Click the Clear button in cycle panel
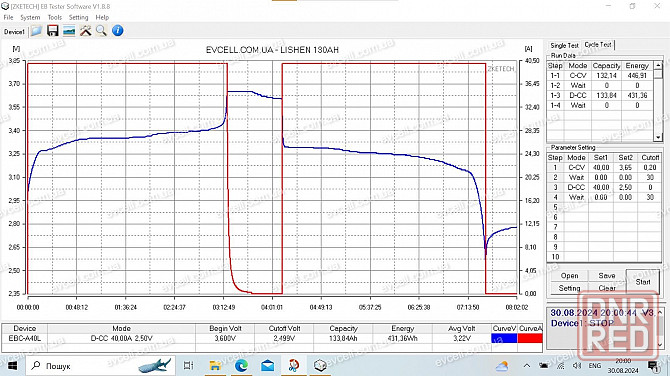 tap(607, 288)
